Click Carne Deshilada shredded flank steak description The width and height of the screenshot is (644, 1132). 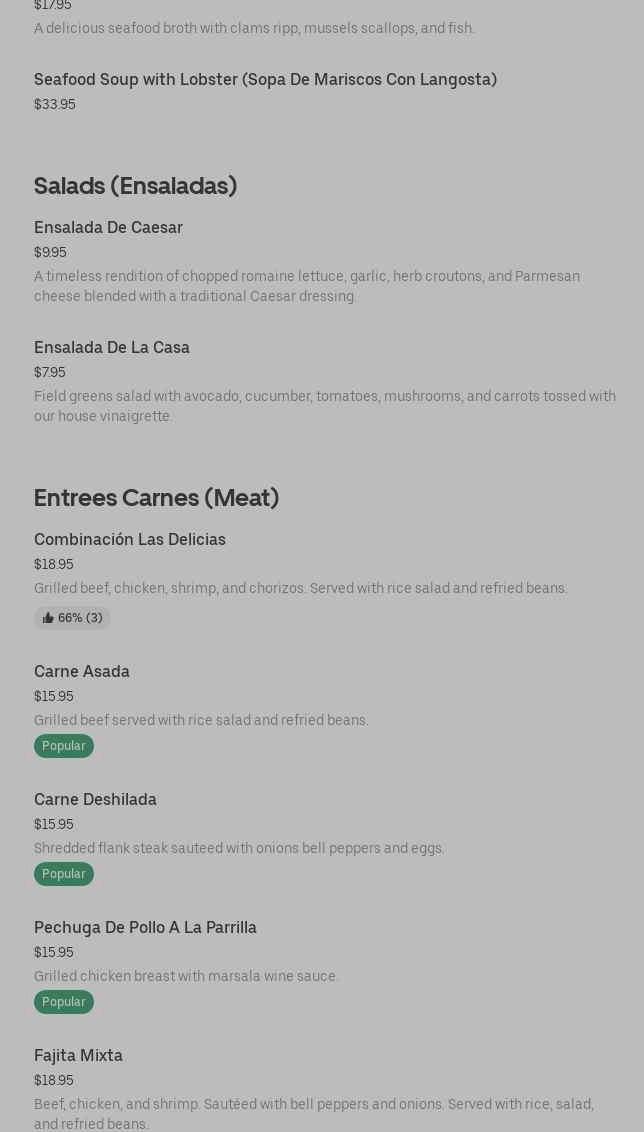[x=239, y=849]
